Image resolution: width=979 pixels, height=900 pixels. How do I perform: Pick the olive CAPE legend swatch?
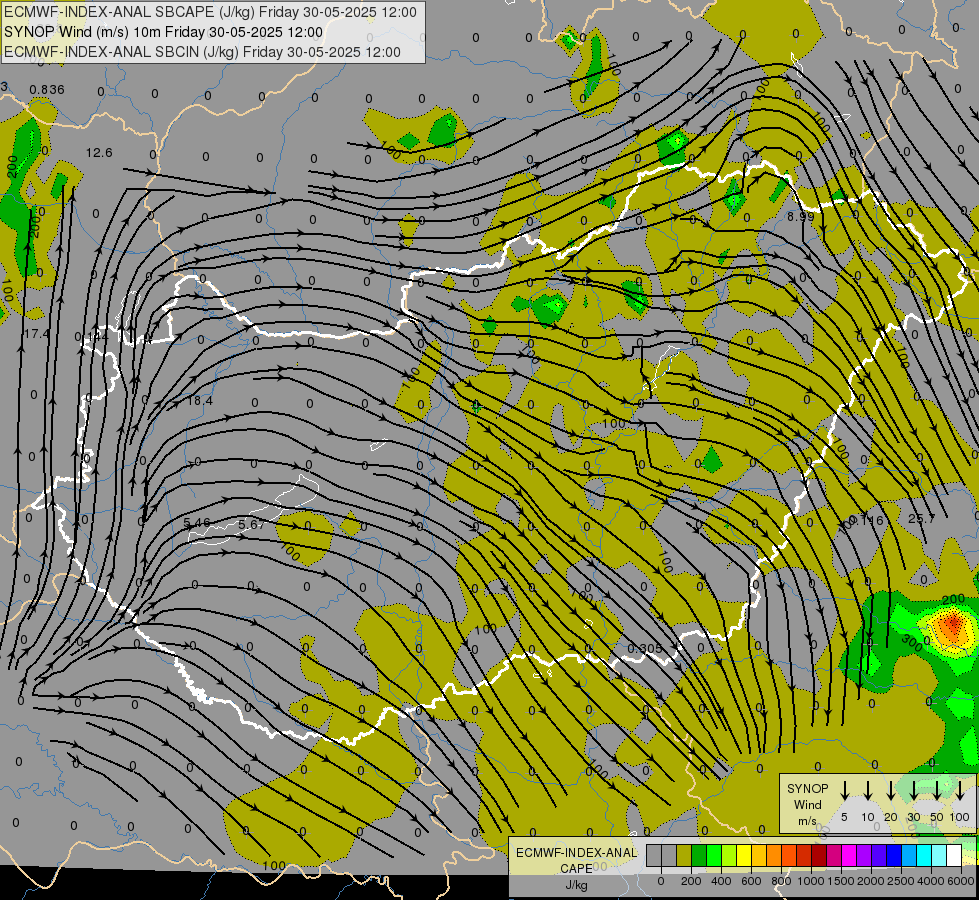[684, 855]
